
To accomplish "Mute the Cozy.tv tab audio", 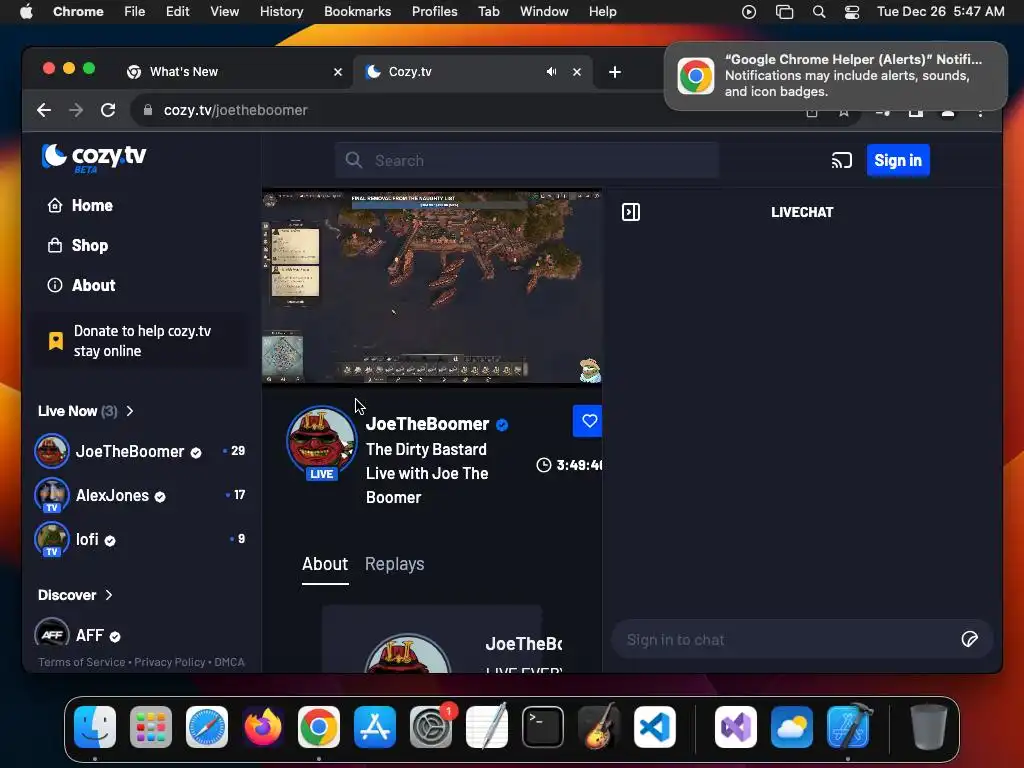I will pos(552,72).
